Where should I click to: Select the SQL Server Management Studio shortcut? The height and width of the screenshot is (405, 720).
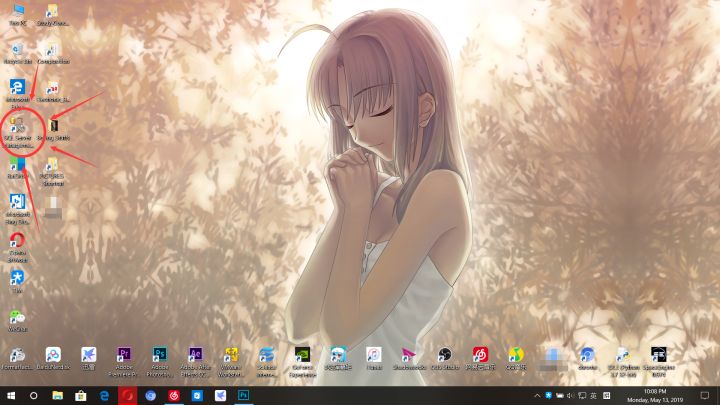(x=18, y=128)
